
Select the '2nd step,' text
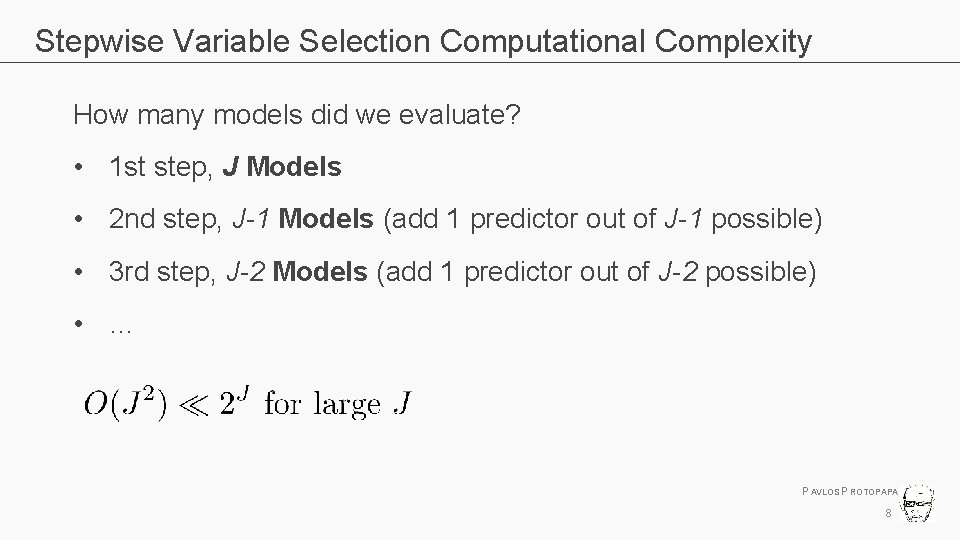(165, 219)
